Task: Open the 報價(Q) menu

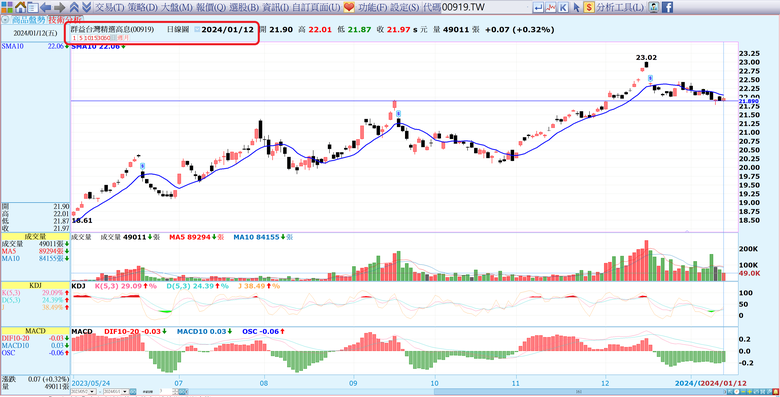Action: (211, 7)
